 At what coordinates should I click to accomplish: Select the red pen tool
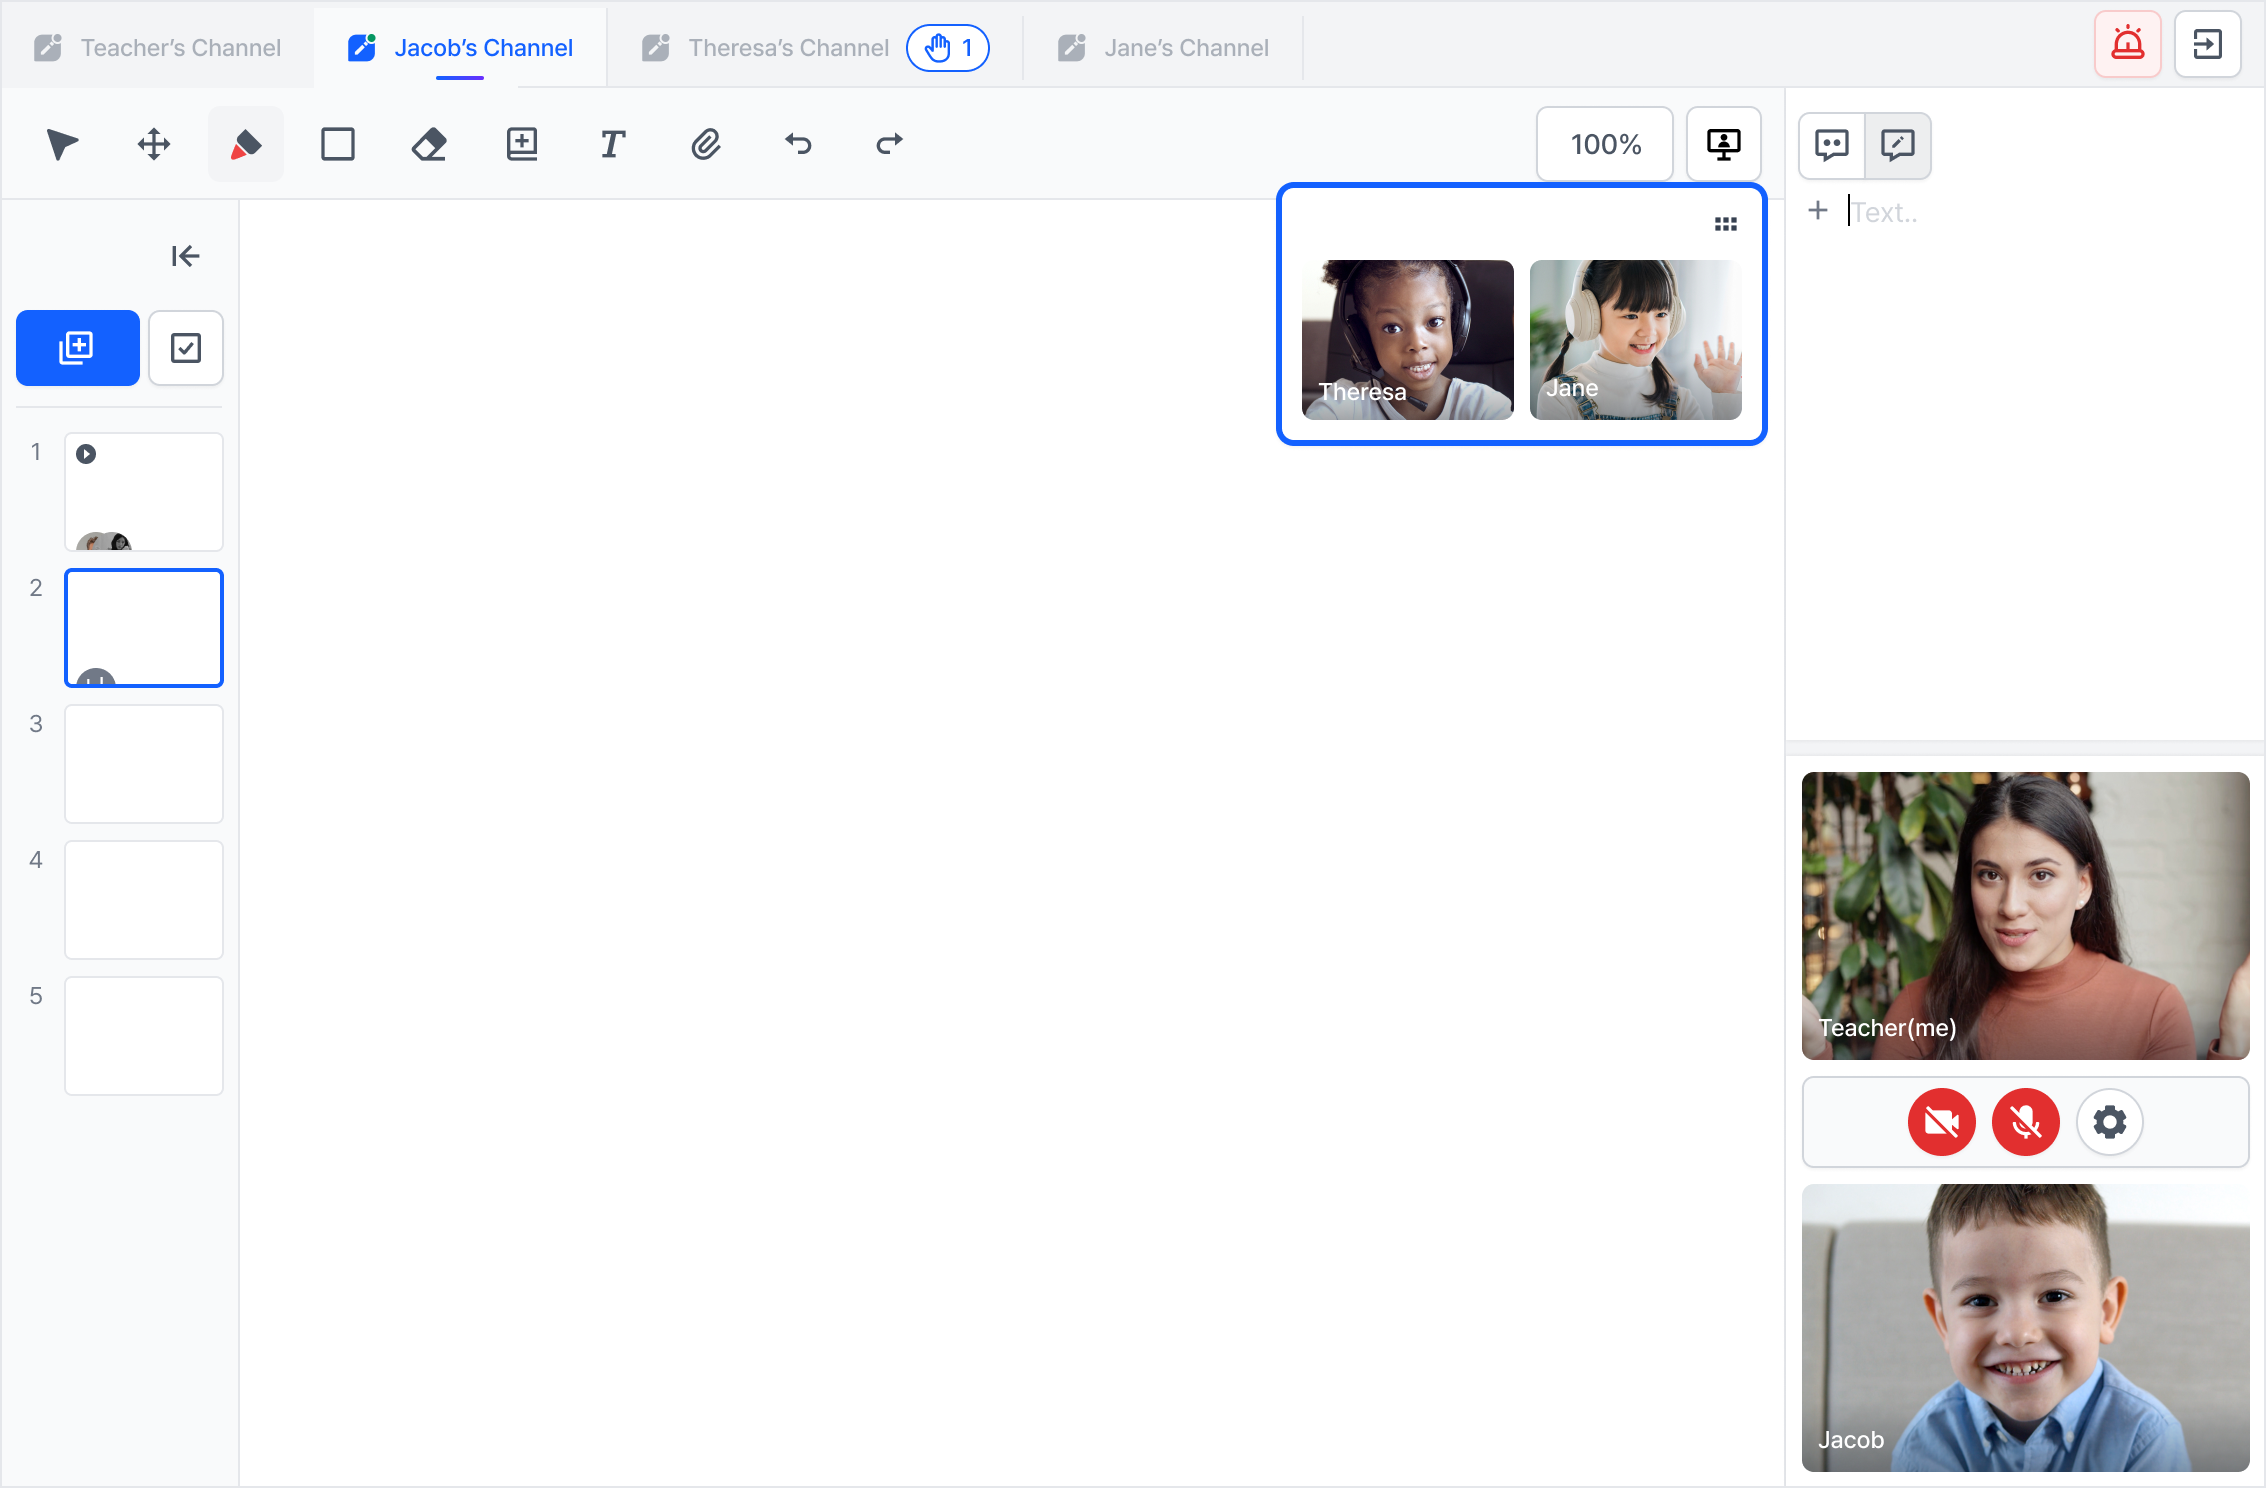click(246, 144)
